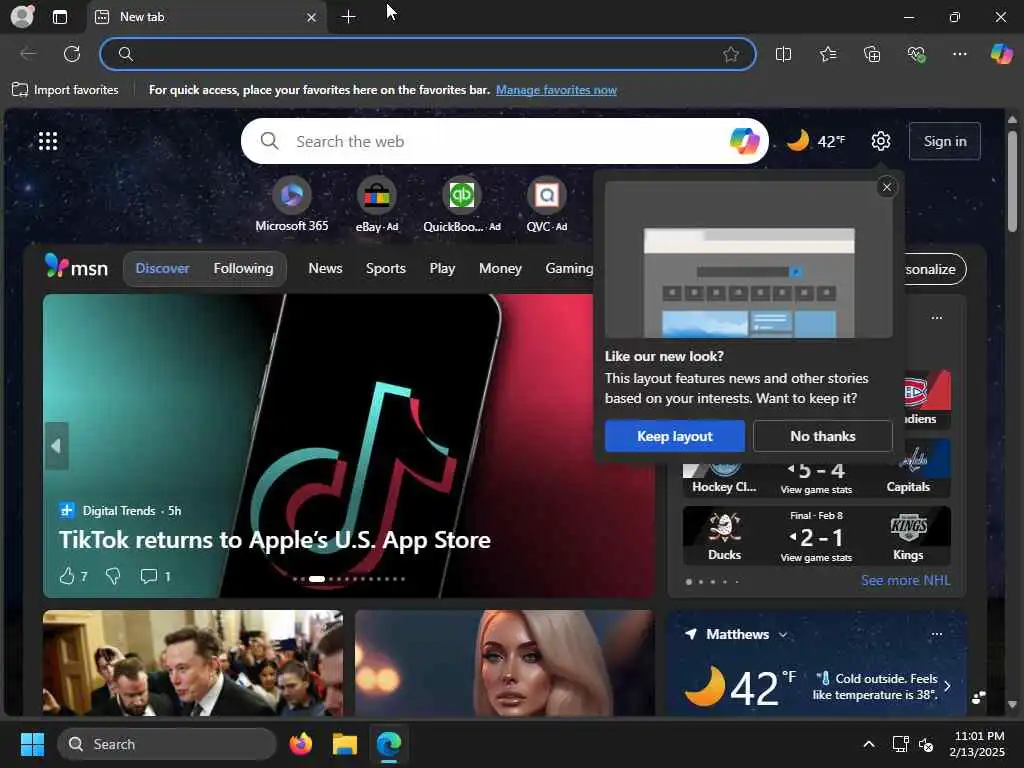Click Keep layout
1024x768 pixels.
pyautogui.click(x=675, y=436)
